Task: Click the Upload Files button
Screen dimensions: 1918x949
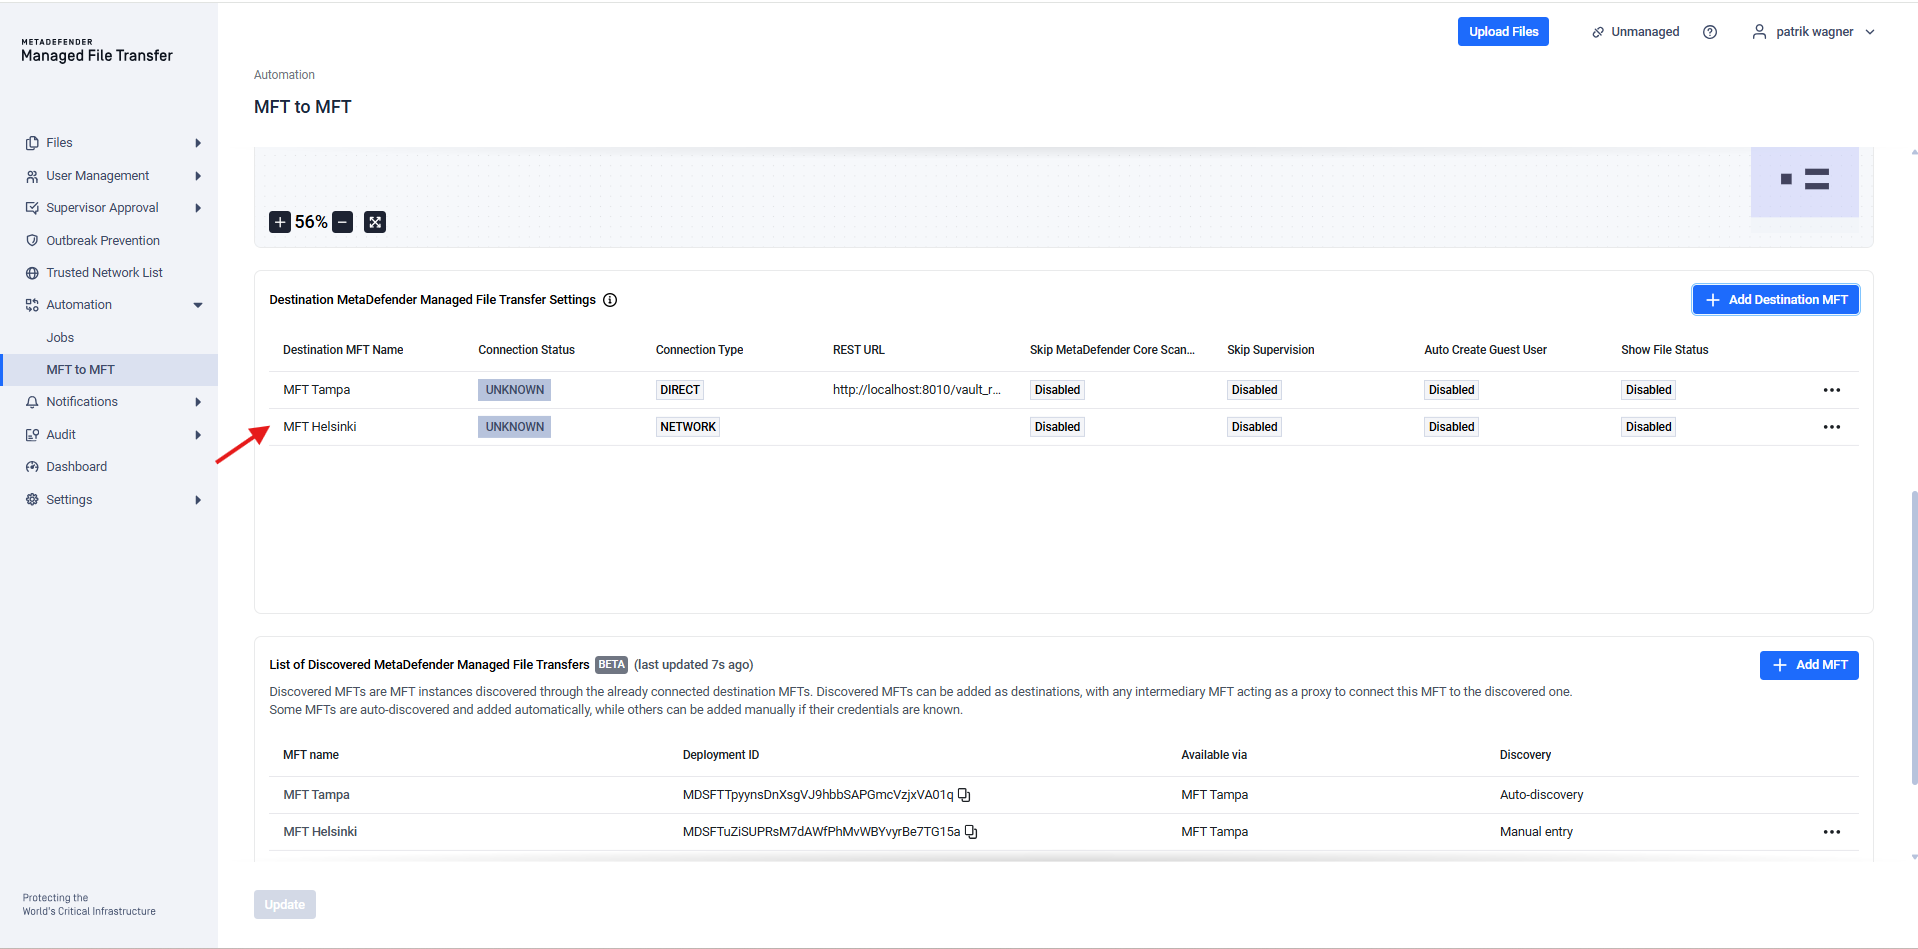Action: pos(1502,32)
